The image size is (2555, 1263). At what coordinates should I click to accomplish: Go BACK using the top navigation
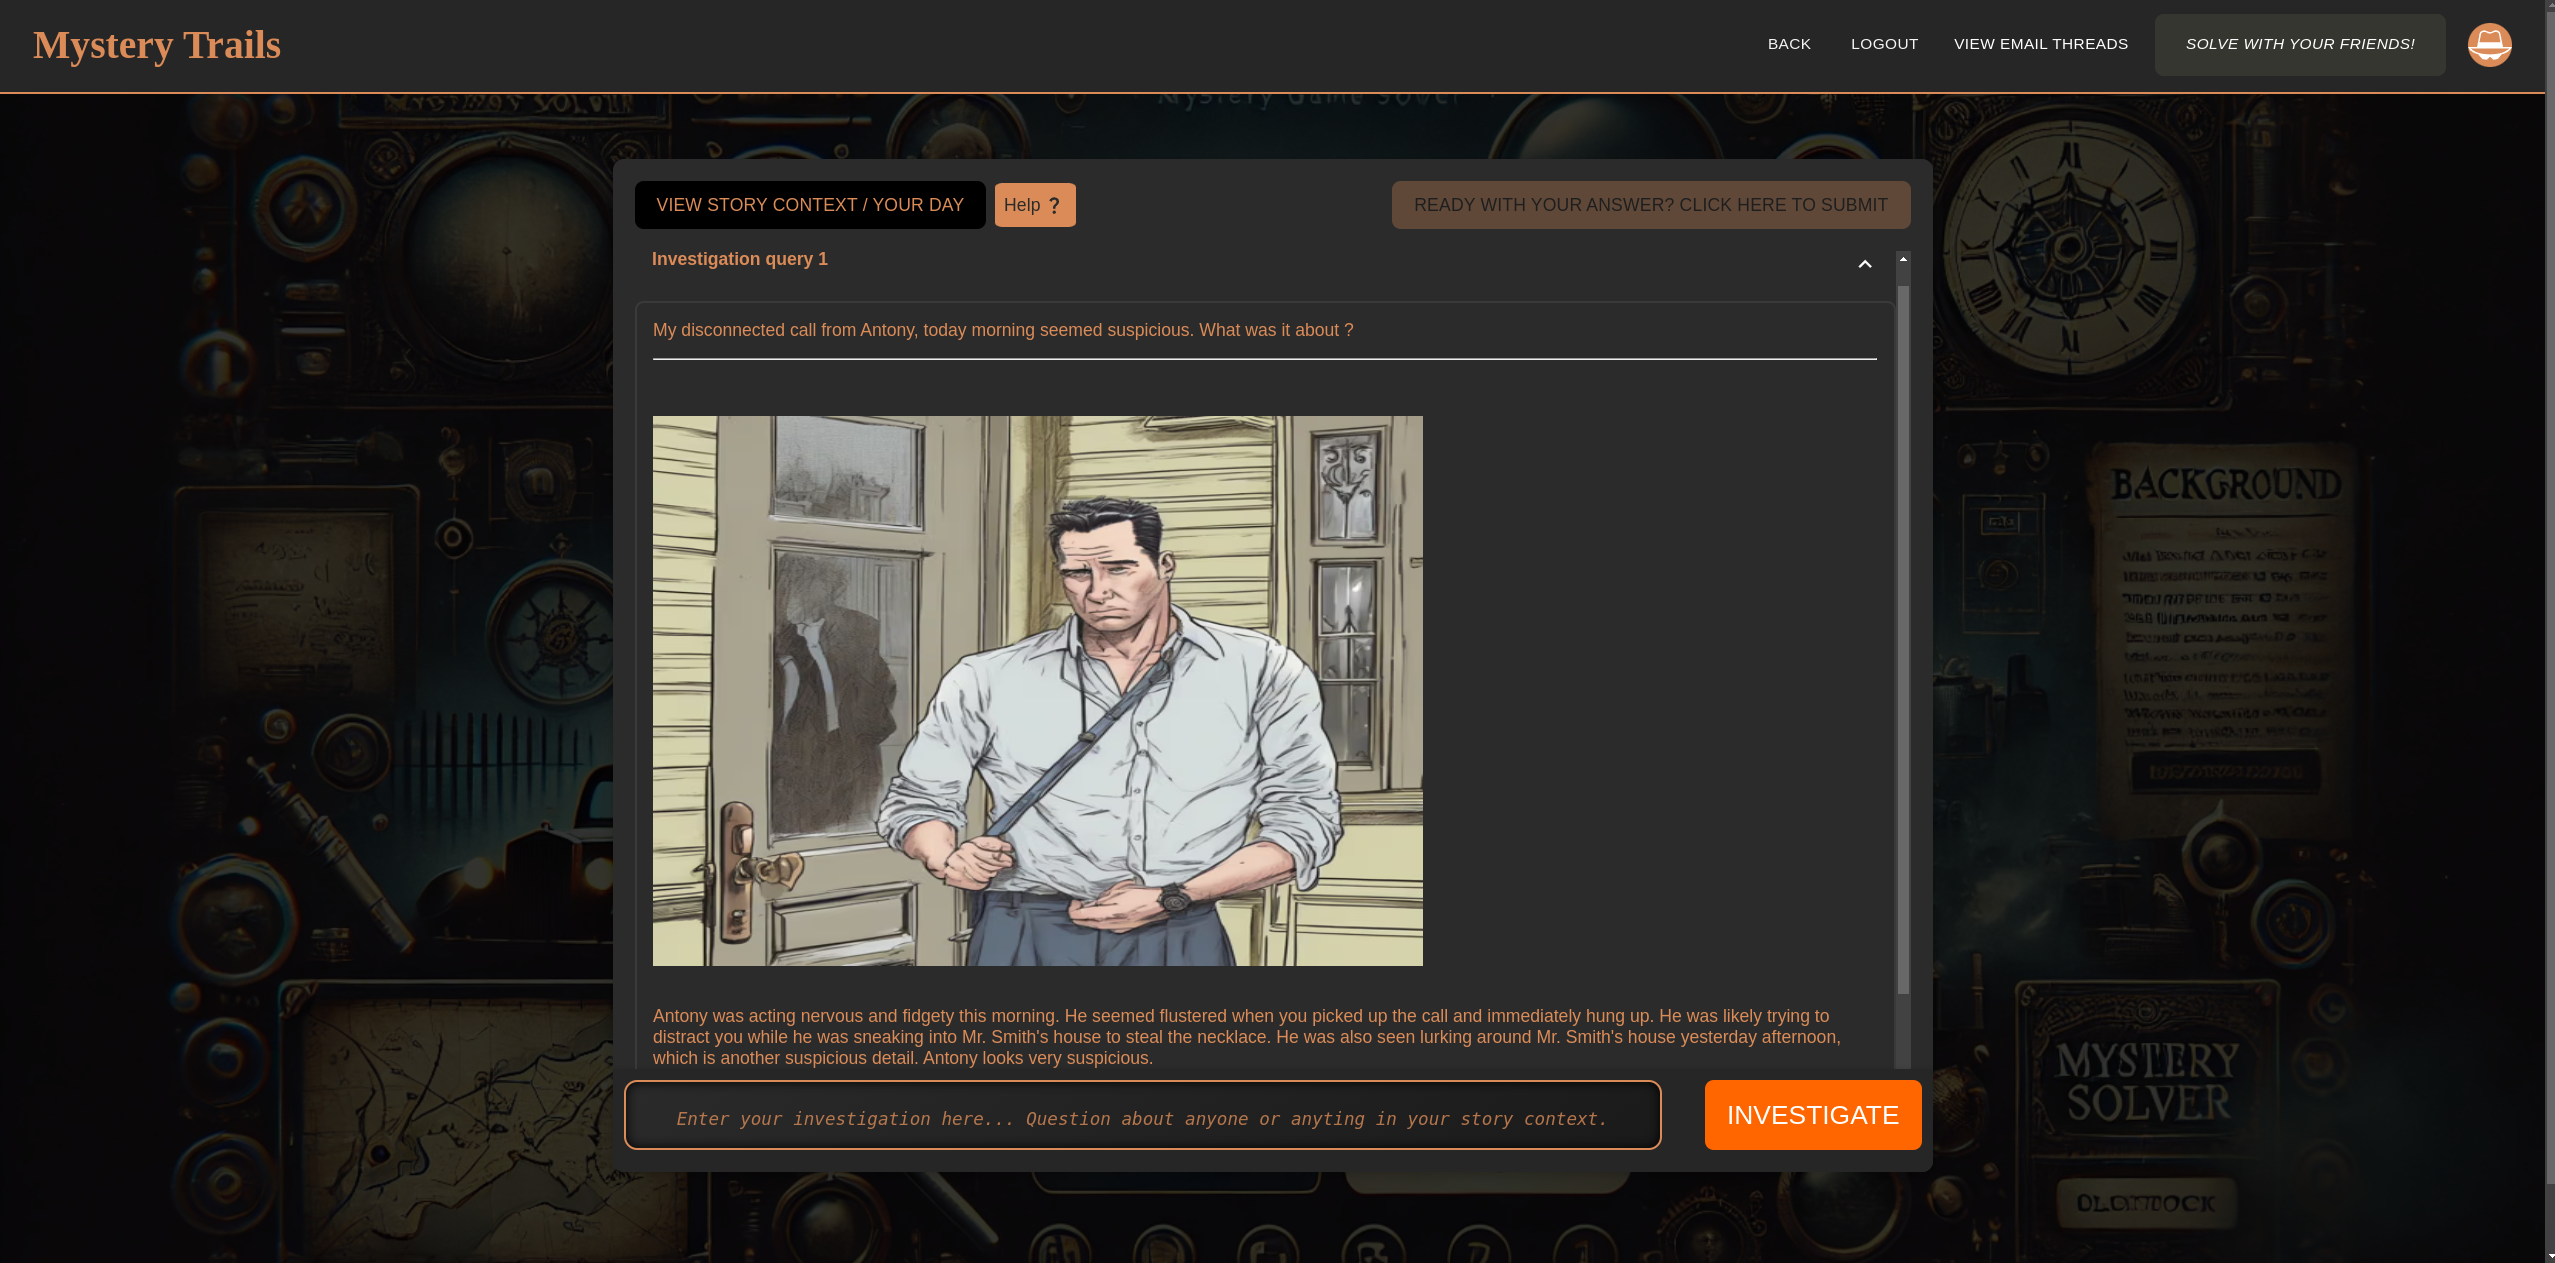[1789, 44]
